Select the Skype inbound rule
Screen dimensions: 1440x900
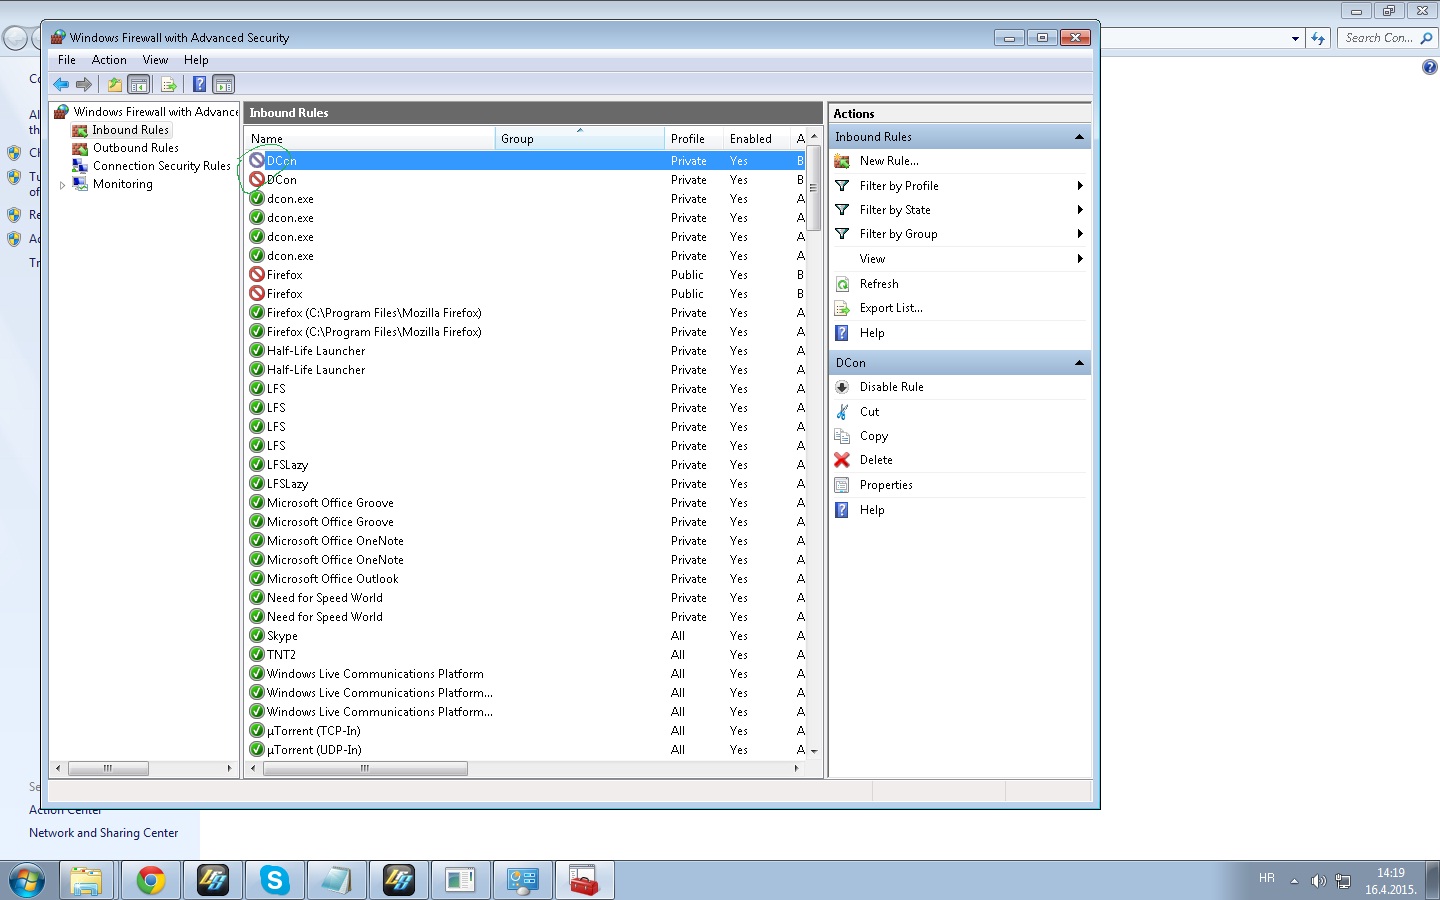(x=526, y=636)
